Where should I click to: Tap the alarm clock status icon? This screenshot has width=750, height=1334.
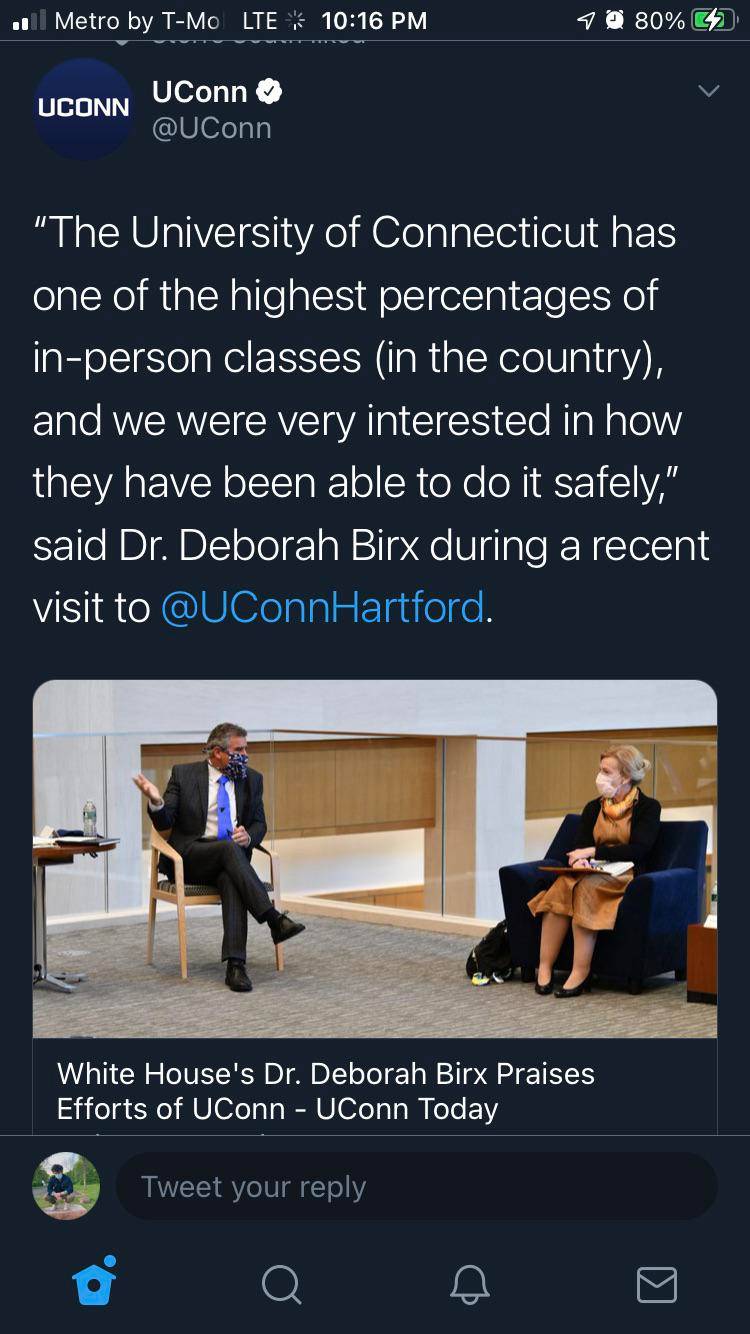614,20
